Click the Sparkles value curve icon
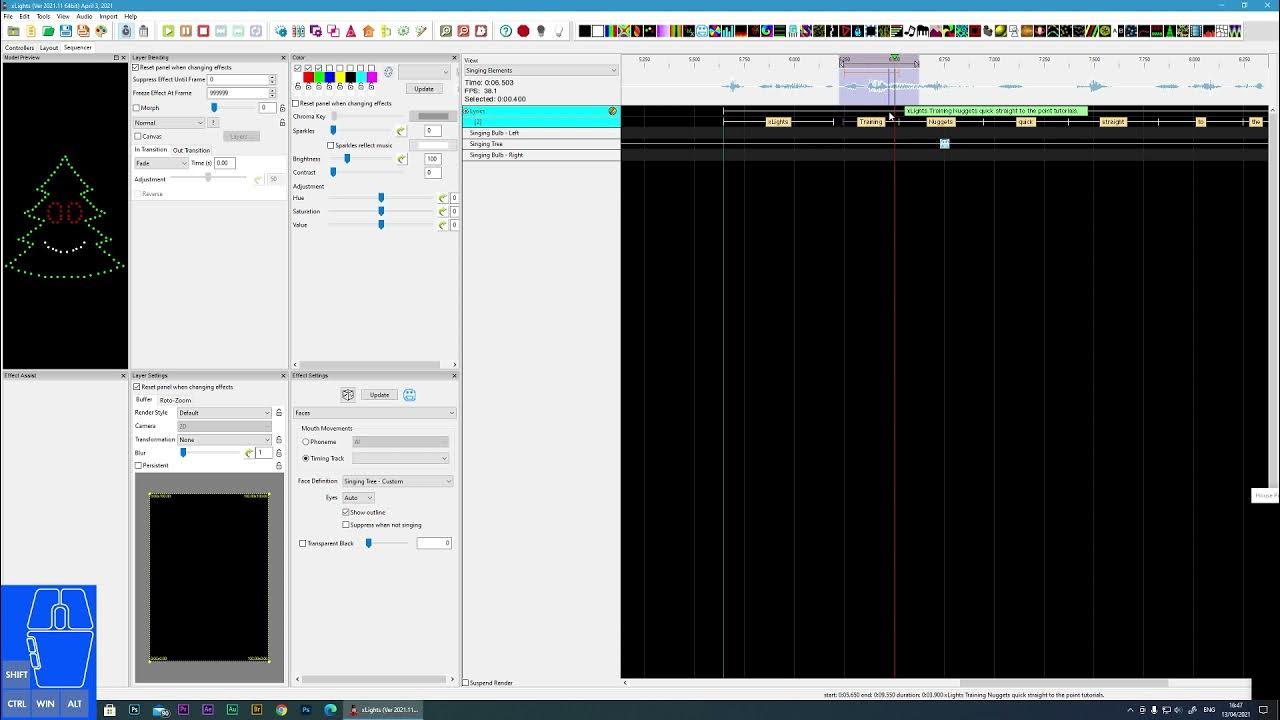Viewport: 1280px width, 720px height. [x=401, y=131]
